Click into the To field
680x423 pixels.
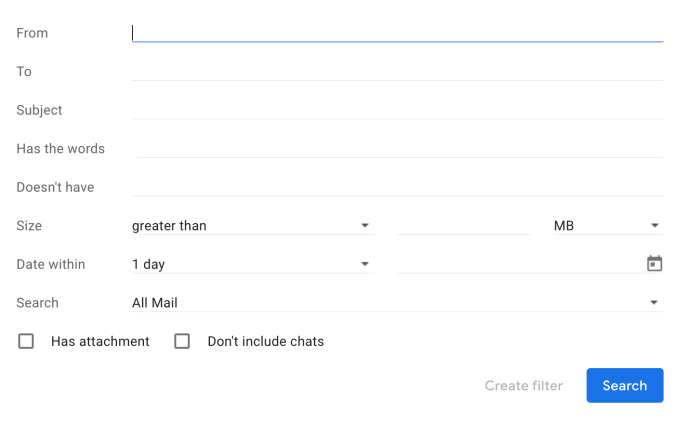coord(397,71)
